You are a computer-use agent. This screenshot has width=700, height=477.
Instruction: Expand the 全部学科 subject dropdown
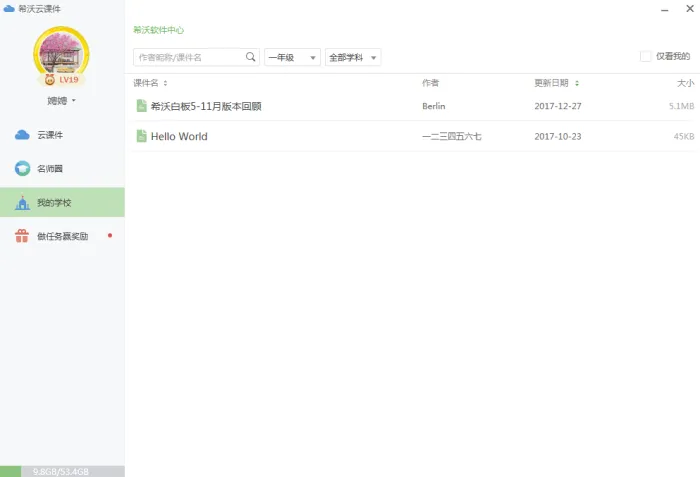click(x=353, y=58)
